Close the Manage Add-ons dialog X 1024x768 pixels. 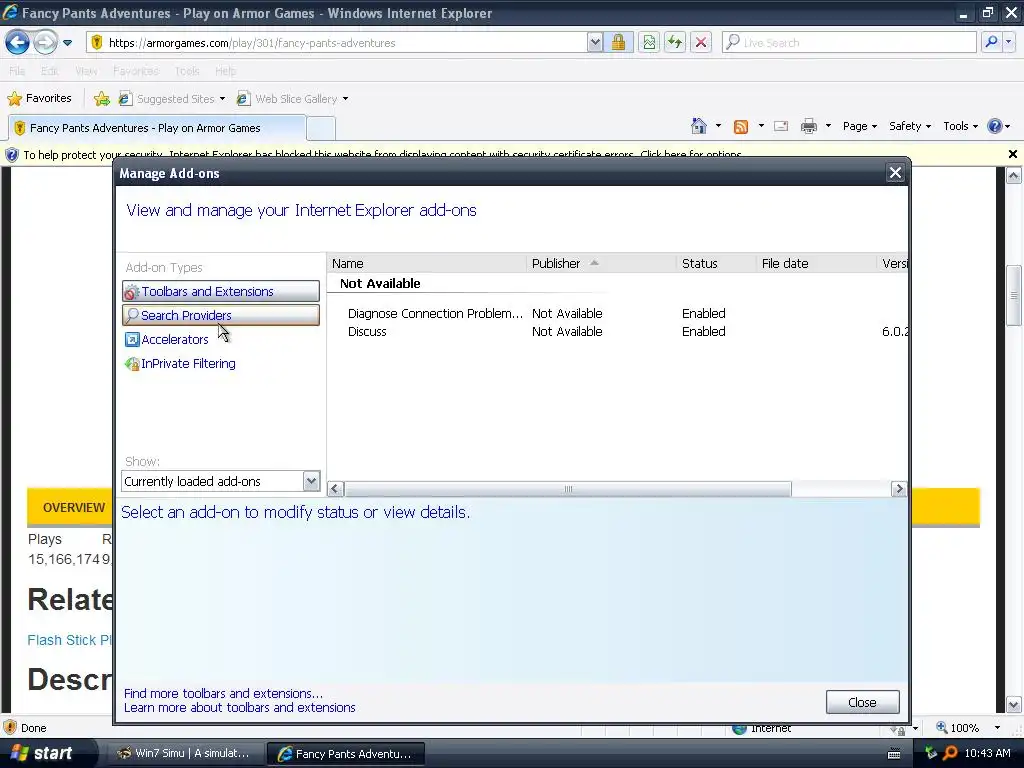pyautogui.click(x=895, y=173)
